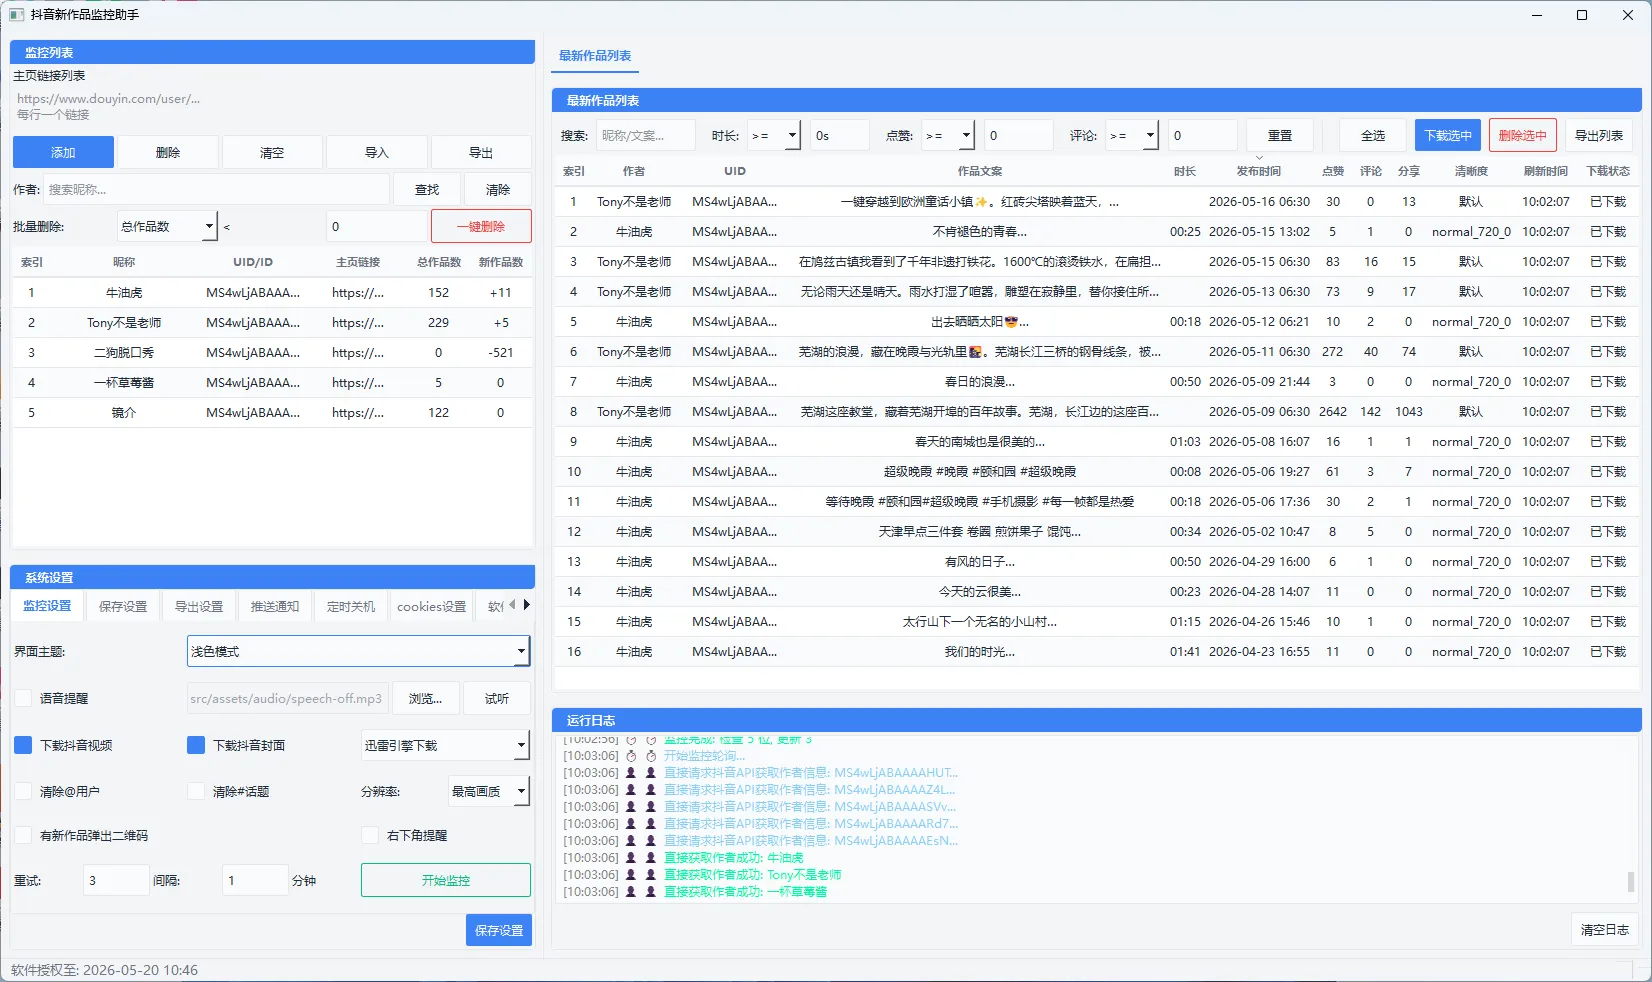The width and height of the screenshot is (1652, 982).
Task: Open the 保存设置 settings tab
Action: 123,606
